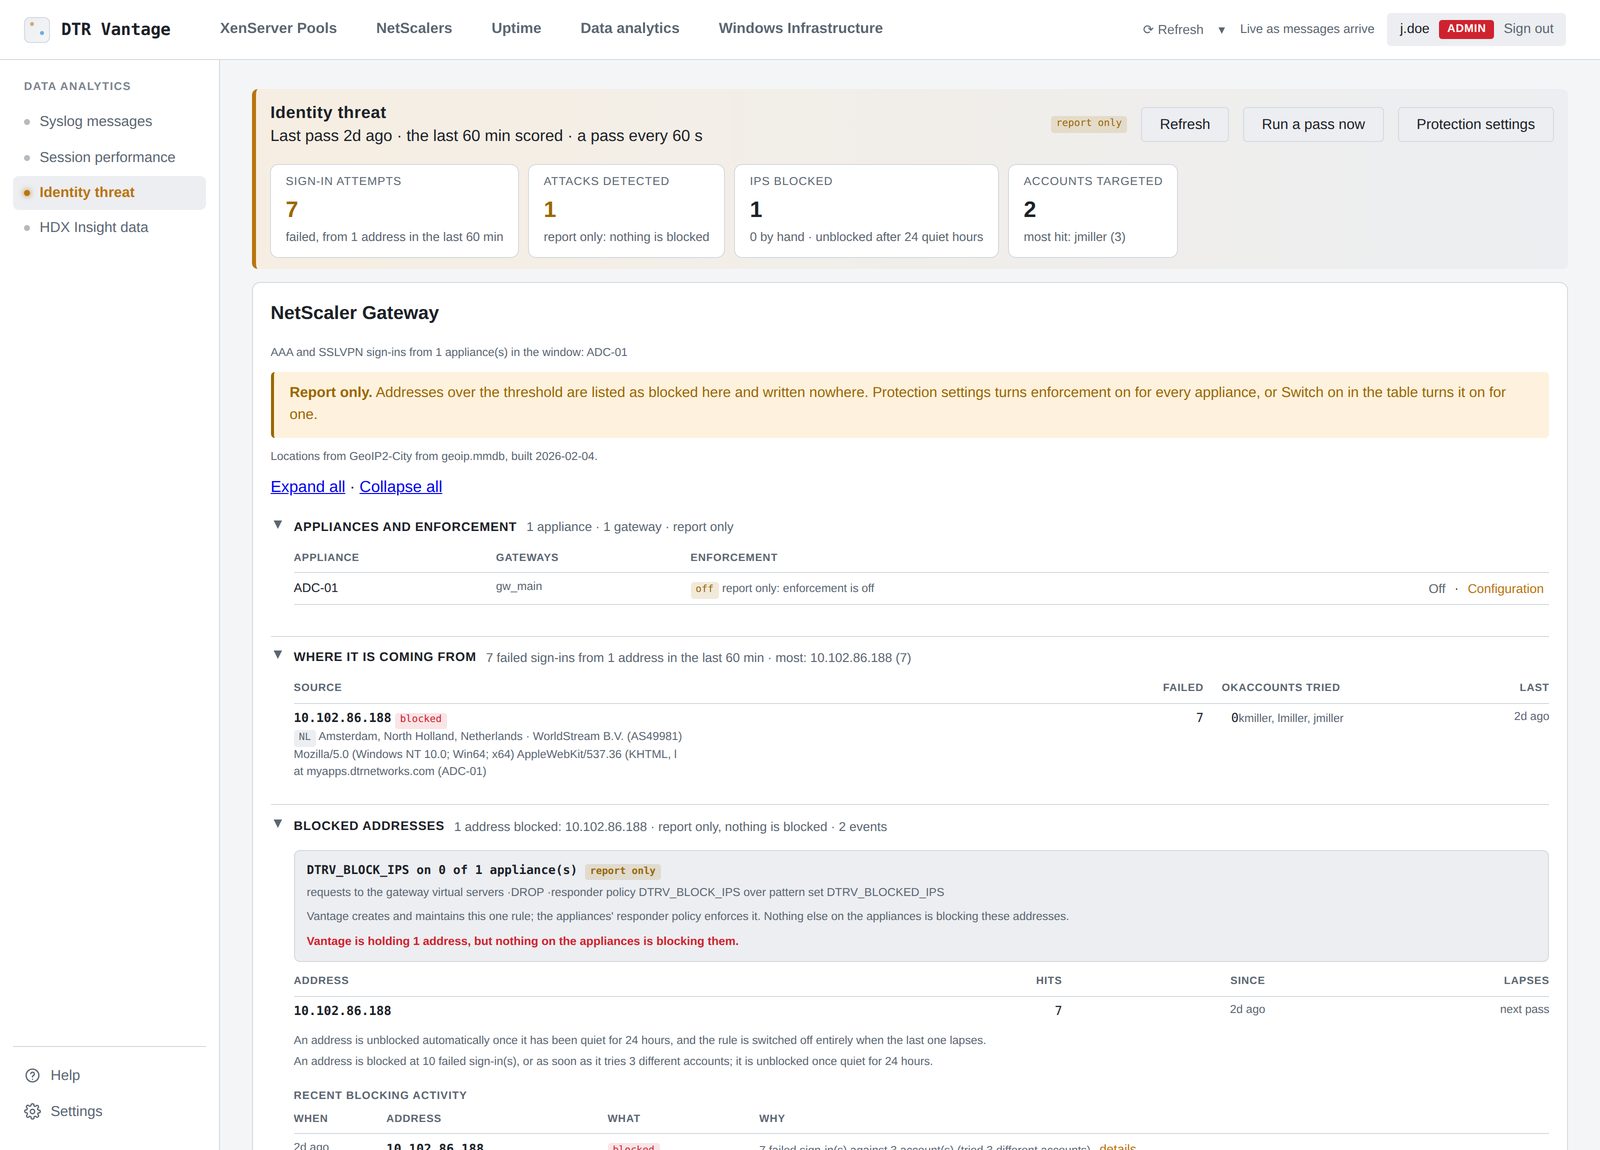
Task: Switch to the Uptime tab
Action: [x=516, y=28]
